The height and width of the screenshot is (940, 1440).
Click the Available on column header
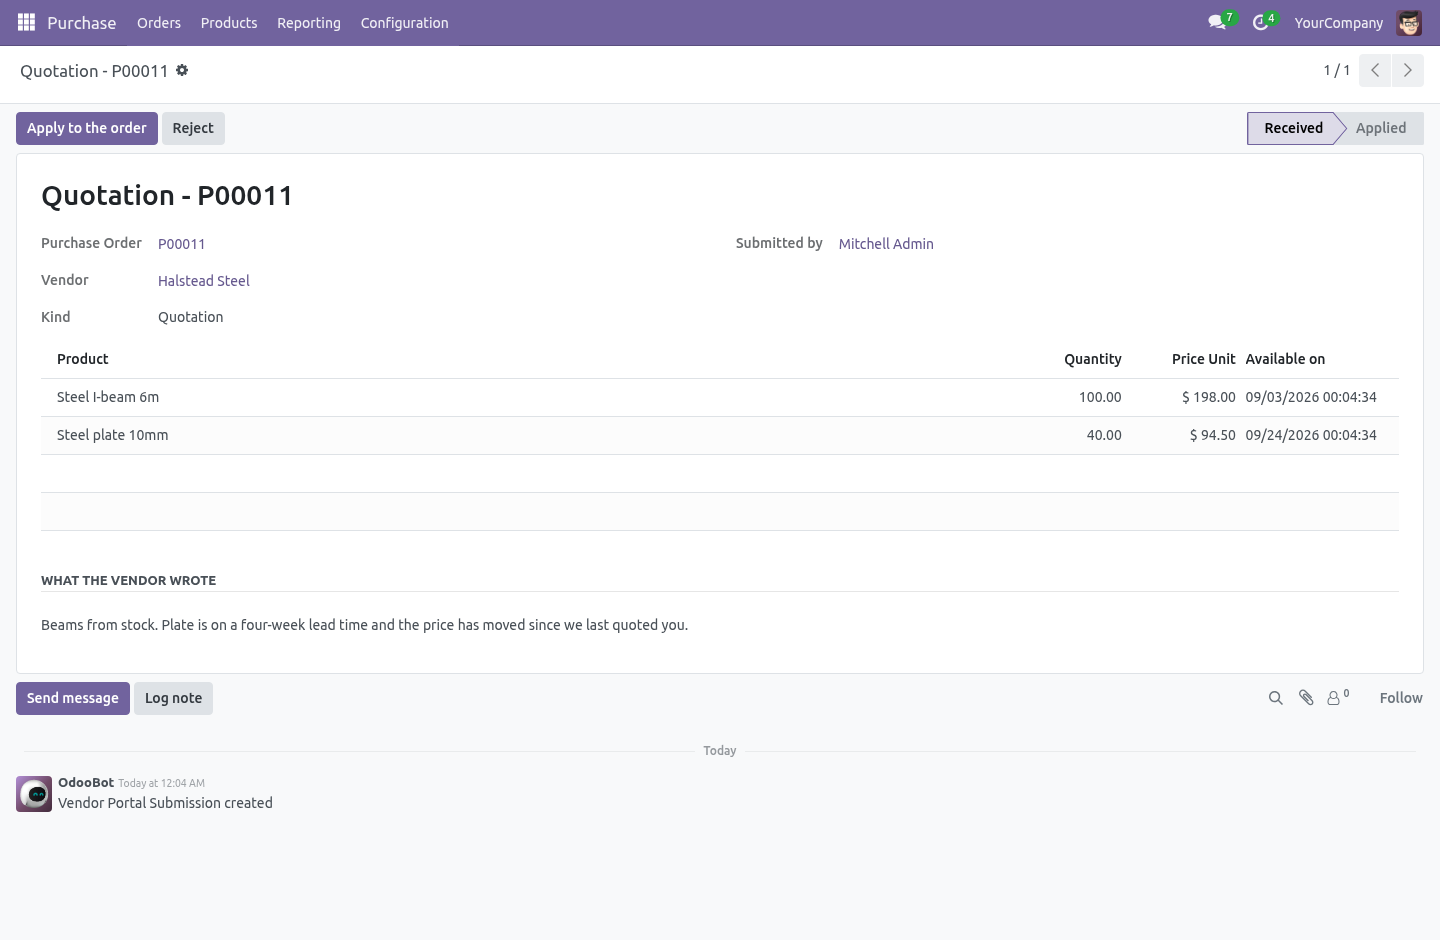(1285, 359)
